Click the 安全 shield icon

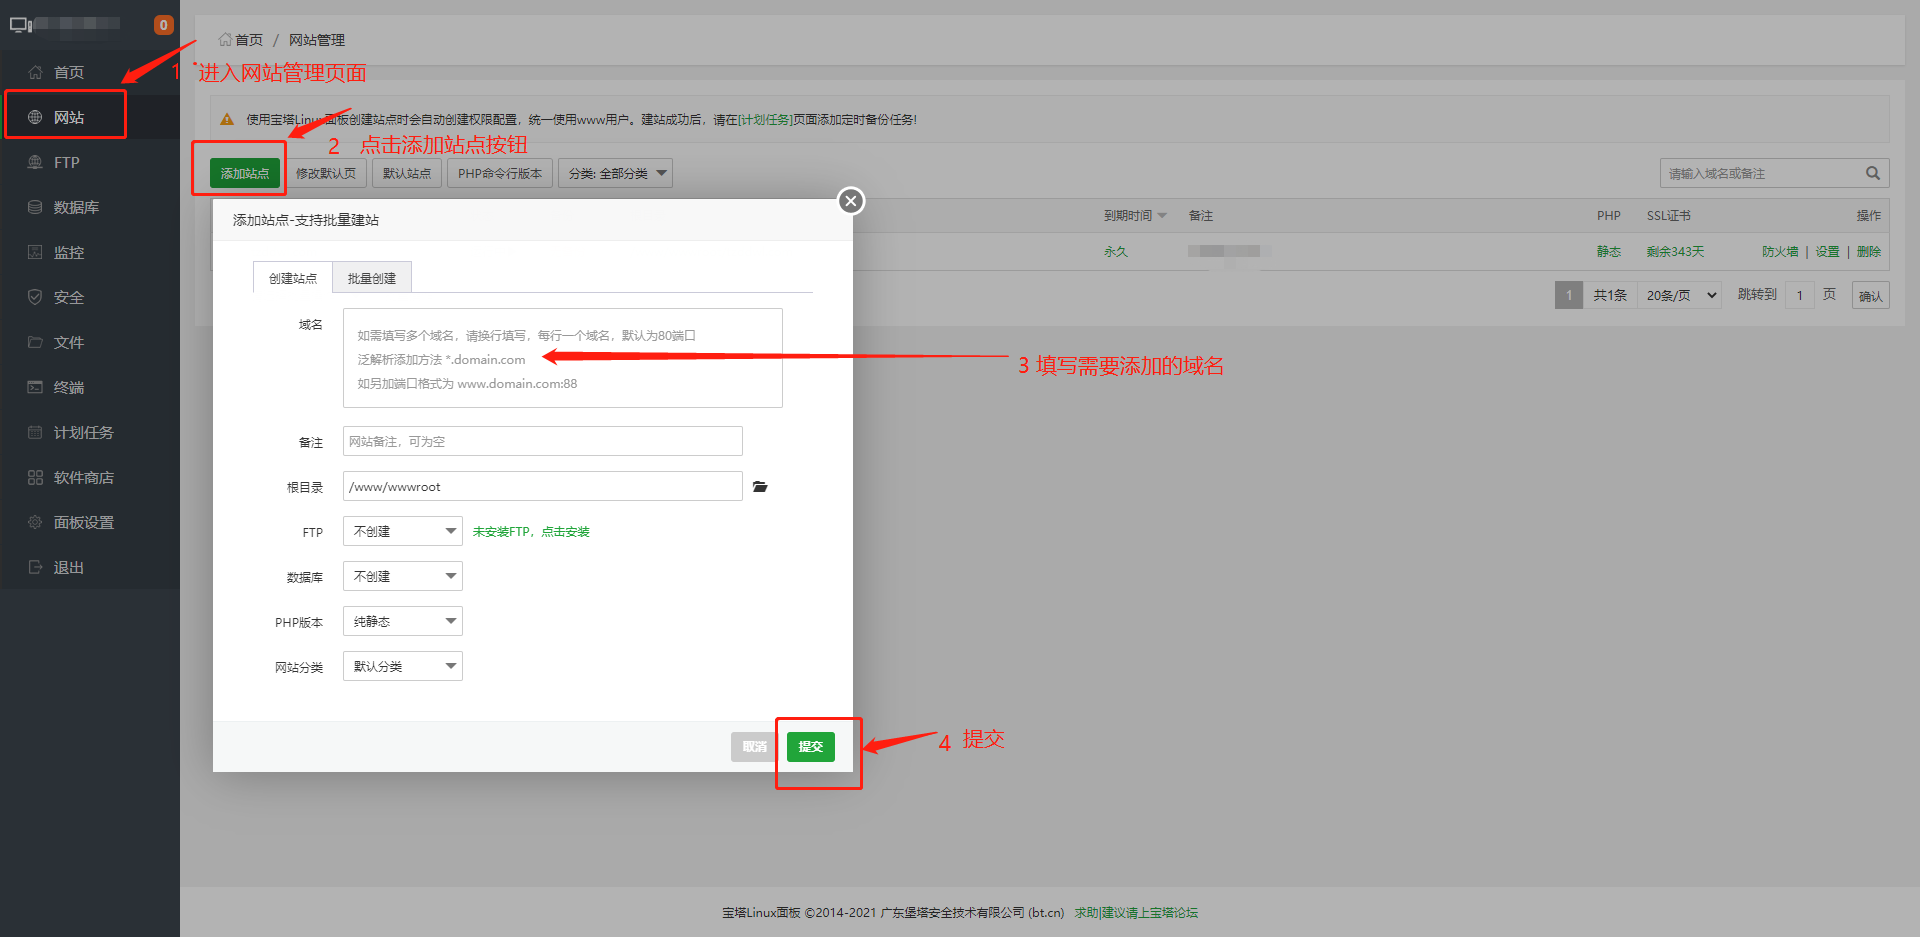pyautogui.click(x=35, y=297)
